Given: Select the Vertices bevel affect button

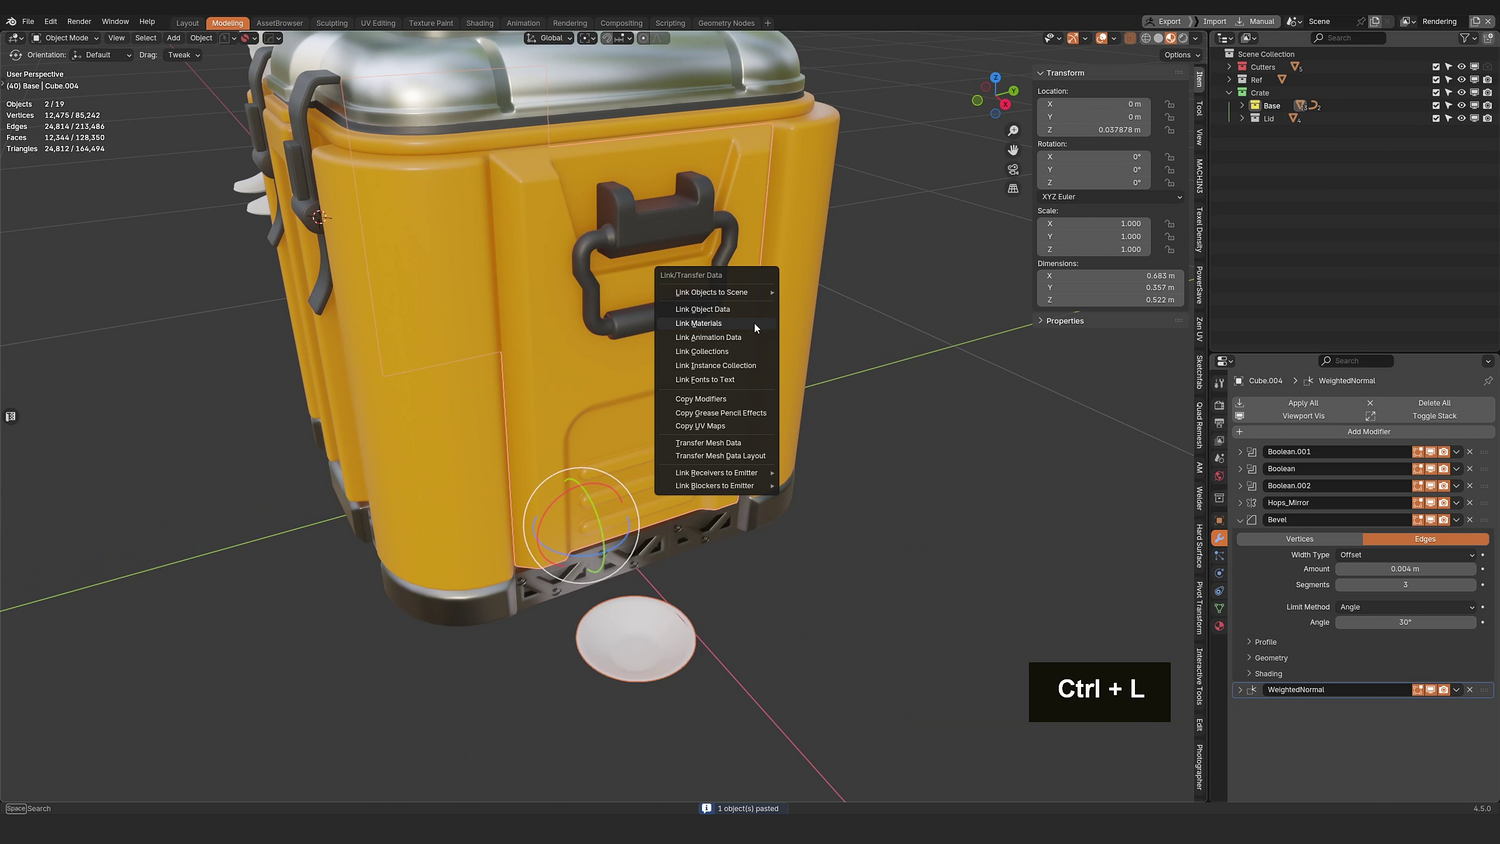Looking at the screenshot, I should (1300, 539).
